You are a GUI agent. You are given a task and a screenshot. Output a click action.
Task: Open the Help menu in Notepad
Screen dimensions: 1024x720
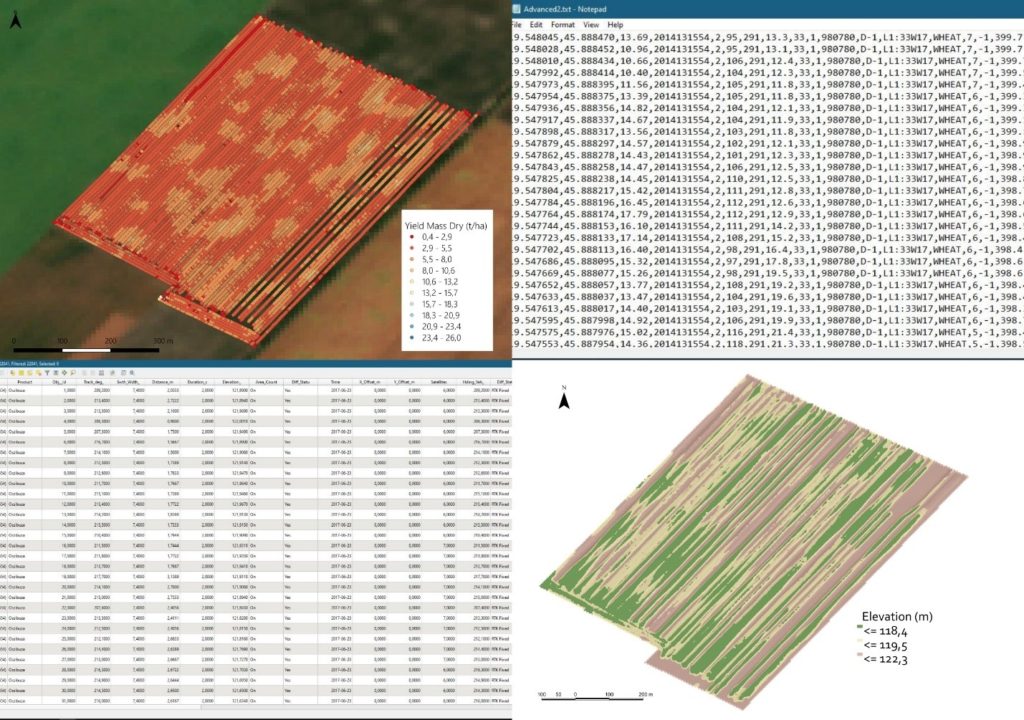coord(615,24)
